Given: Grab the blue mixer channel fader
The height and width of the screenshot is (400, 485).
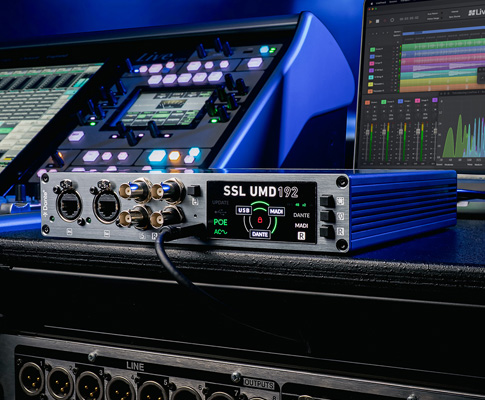Looking at the screenshot, I should [401, 132].
